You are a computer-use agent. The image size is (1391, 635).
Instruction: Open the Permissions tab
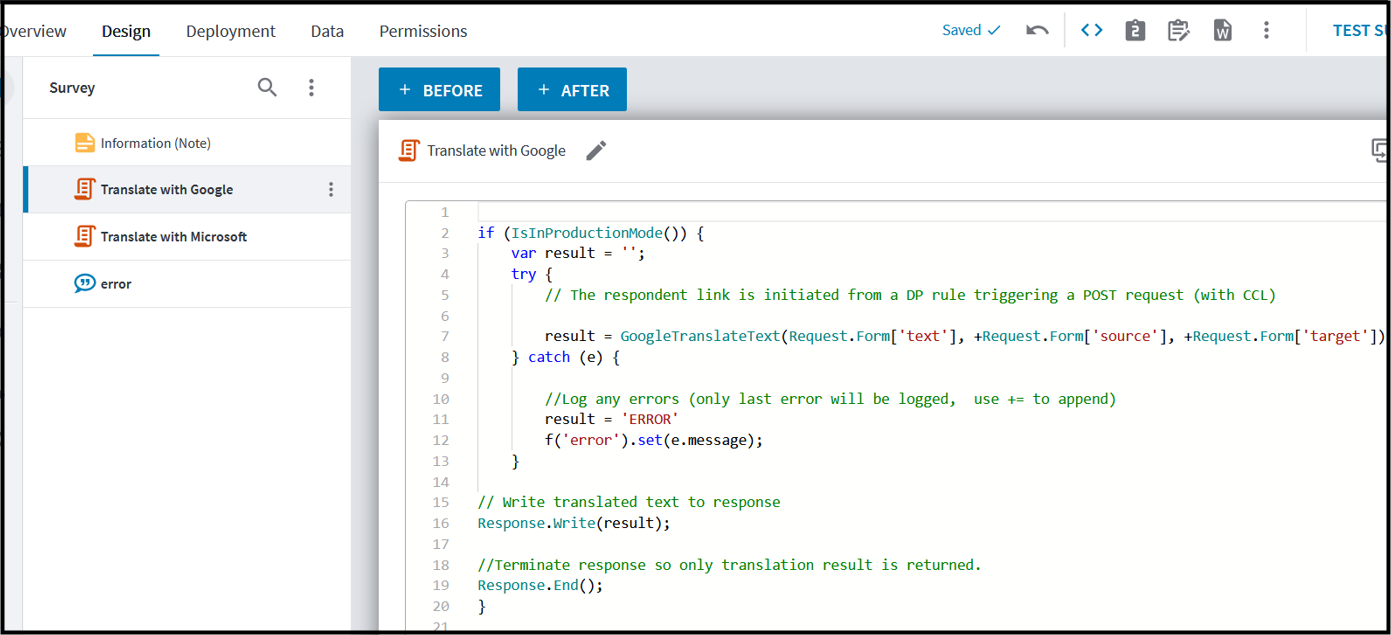coord(423,31)
